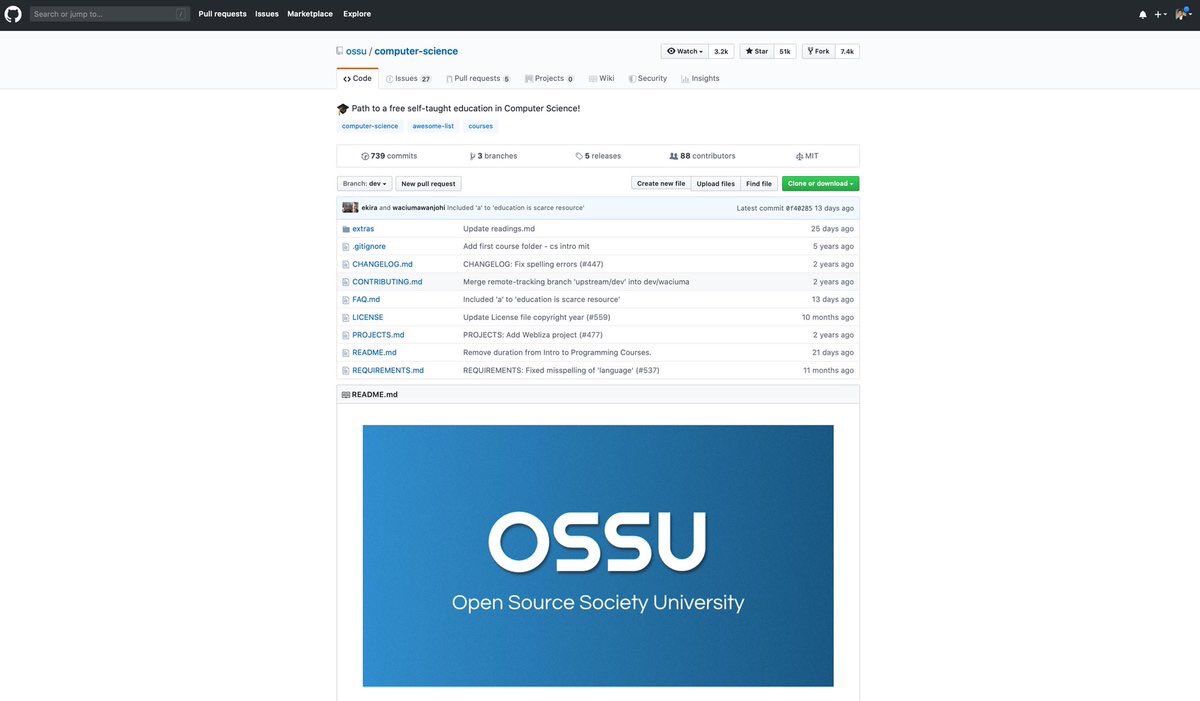1200x701 pixels.
Task: Open the ekira author link
Action: pos(369,208)
